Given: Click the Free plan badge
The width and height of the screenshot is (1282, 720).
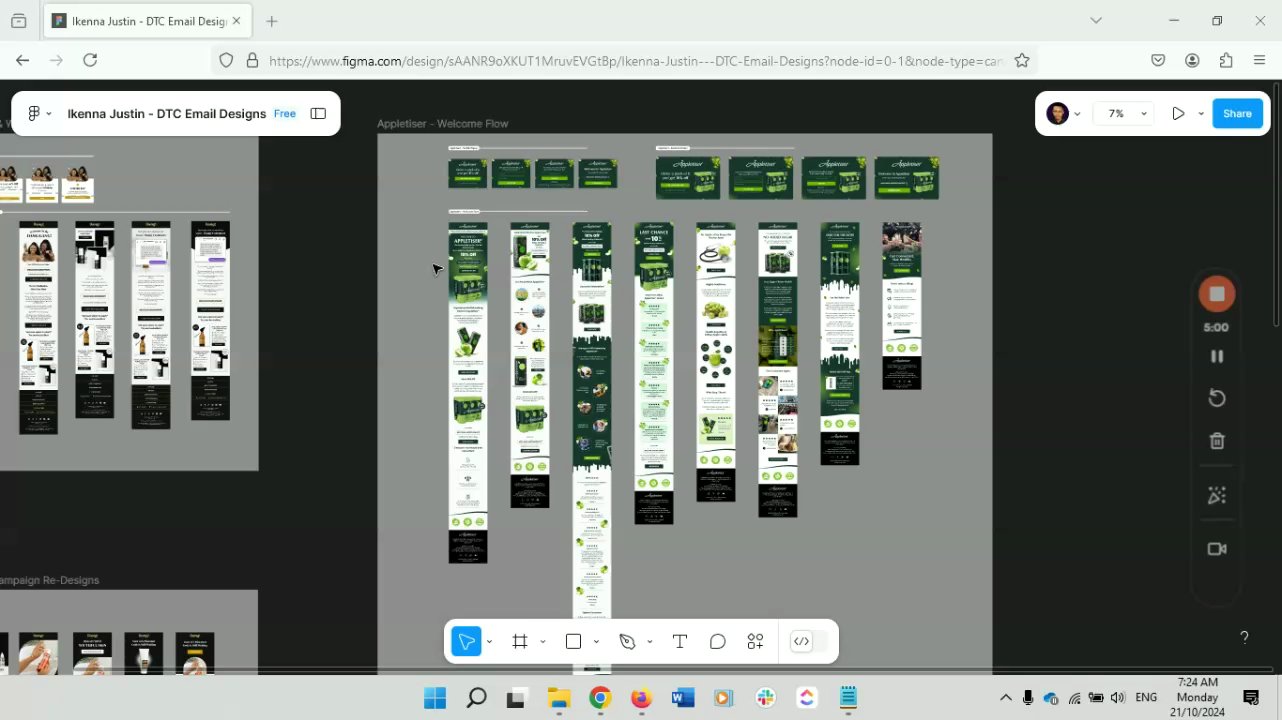Looking at the screenshot, I should coord(285,114).
